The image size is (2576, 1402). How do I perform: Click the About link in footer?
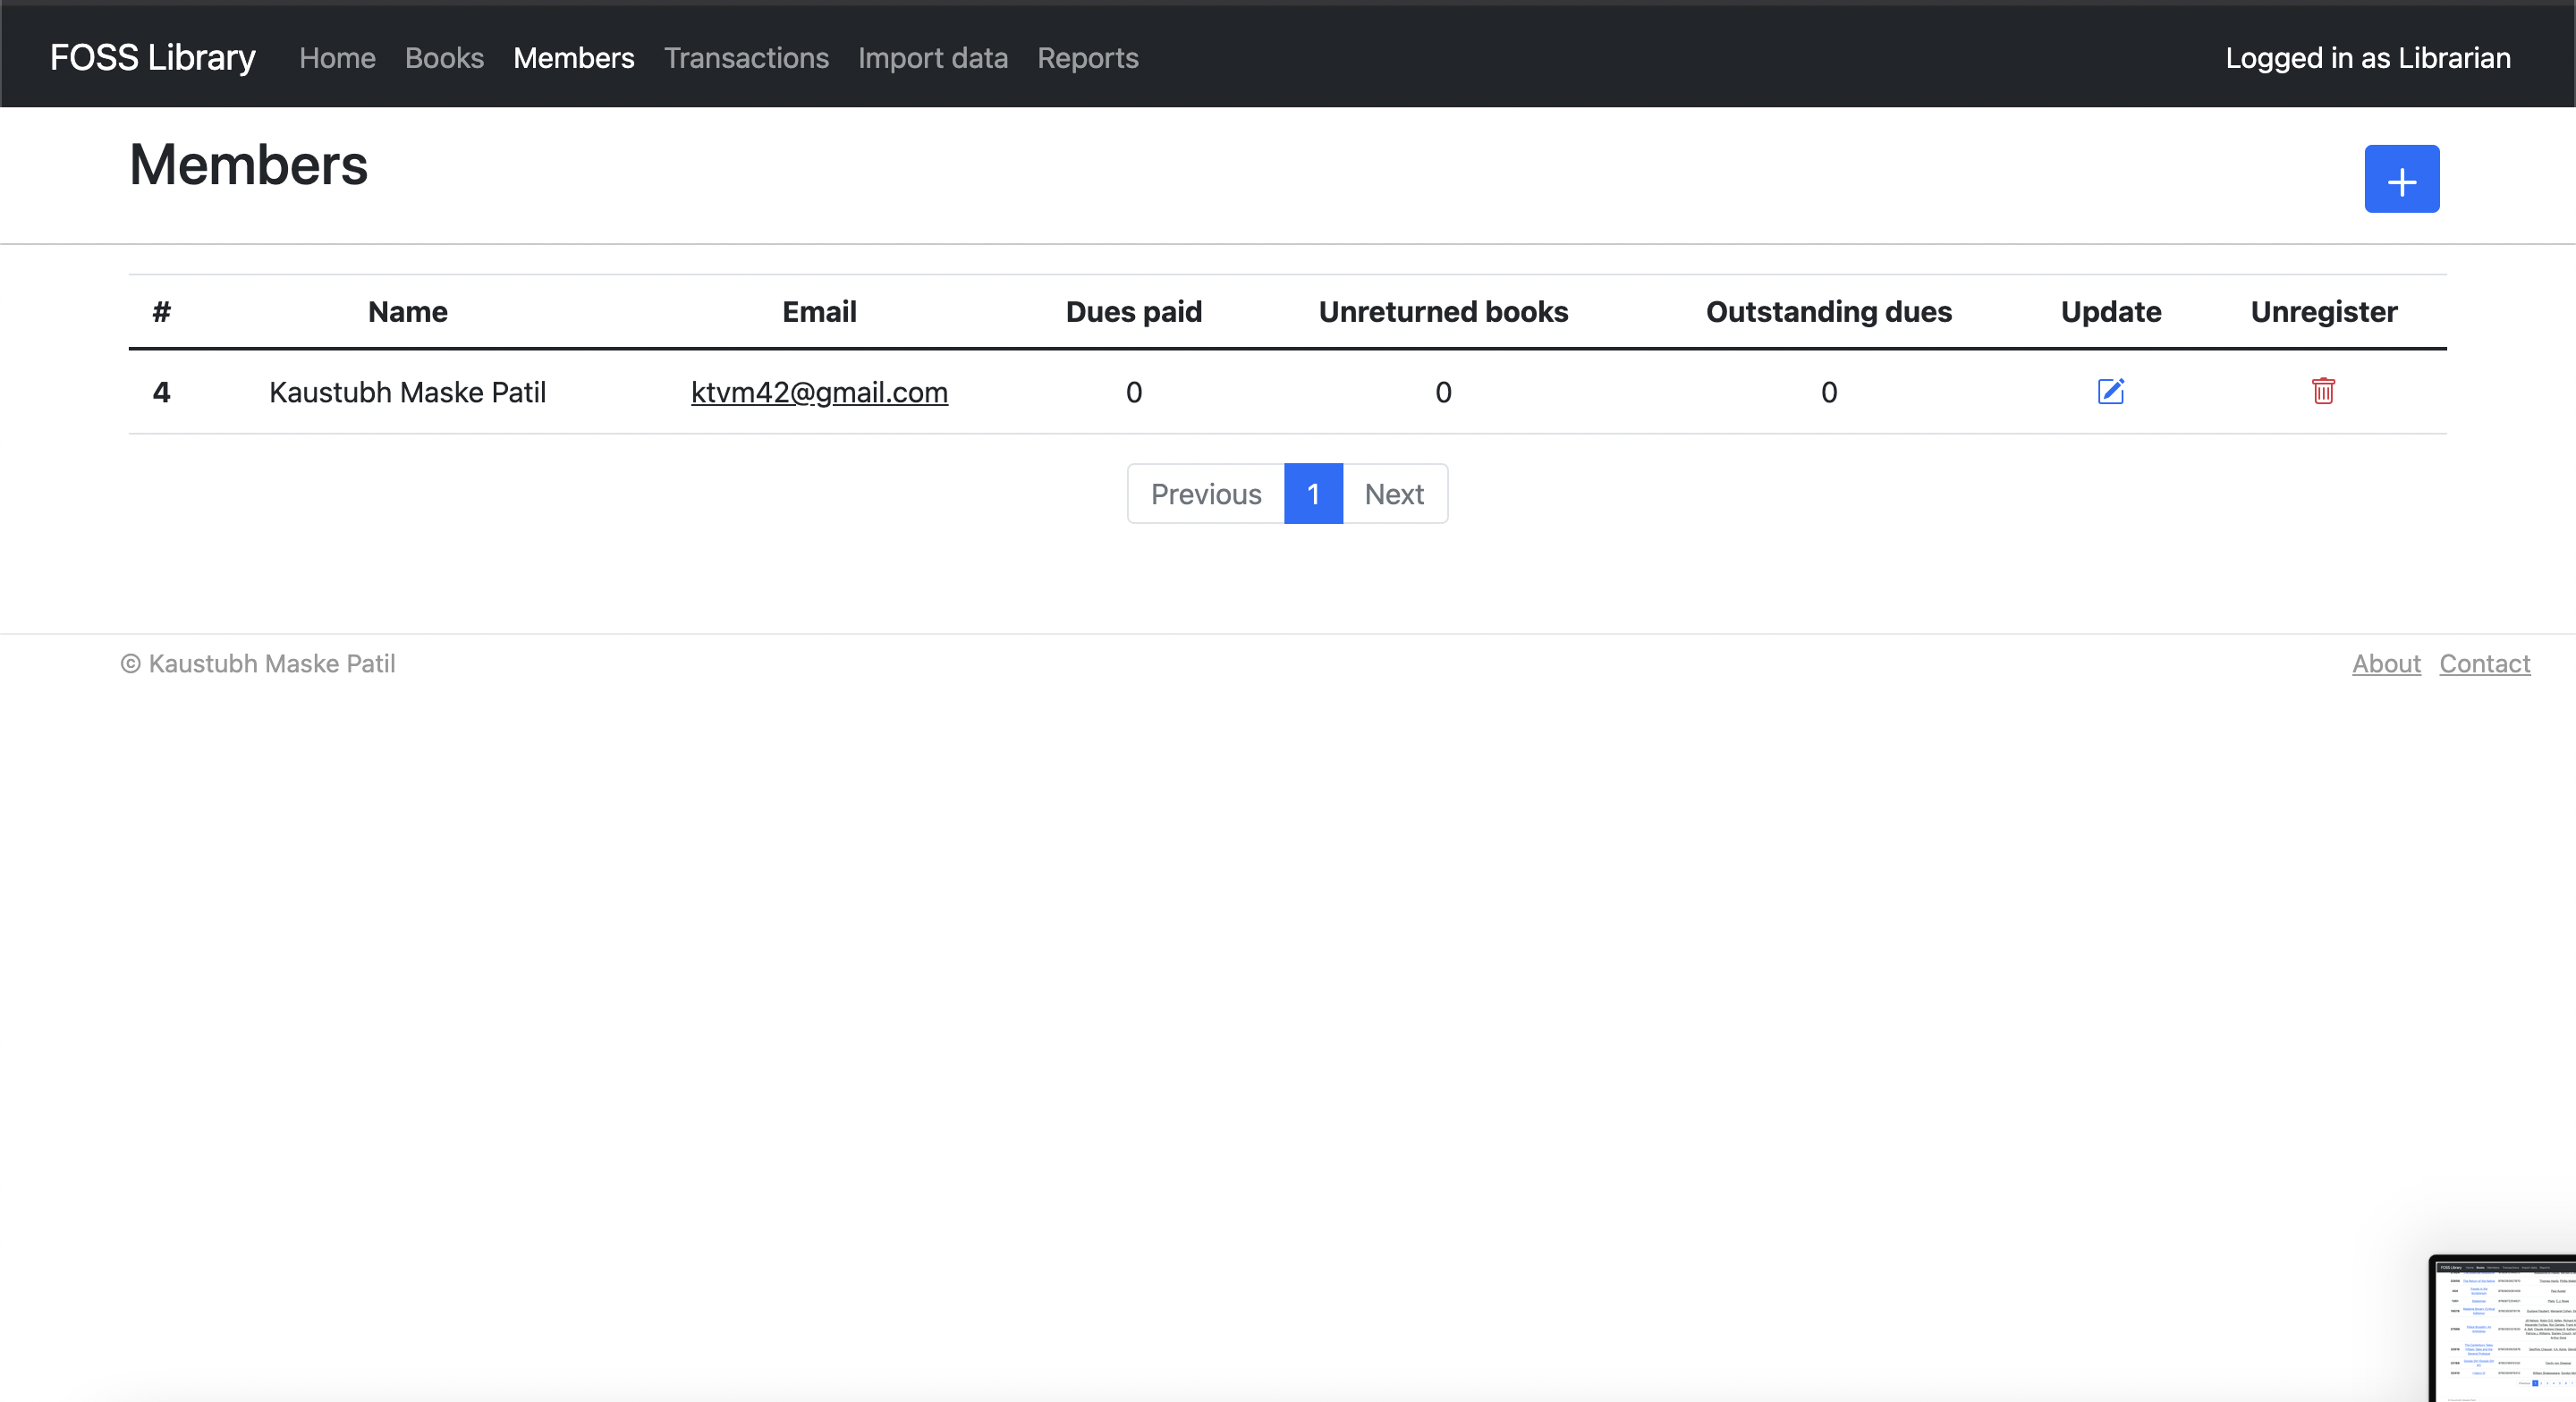(x=2385, y=663)
